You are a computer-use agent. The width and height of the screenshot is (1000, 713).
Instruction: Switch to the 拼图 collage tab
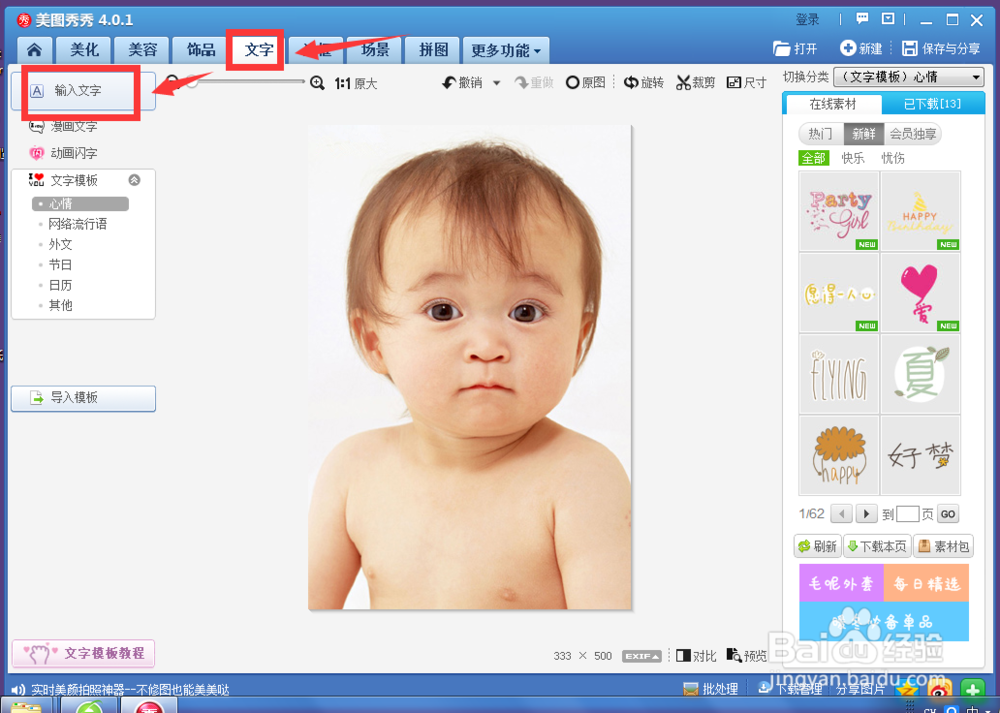point(432,49)
